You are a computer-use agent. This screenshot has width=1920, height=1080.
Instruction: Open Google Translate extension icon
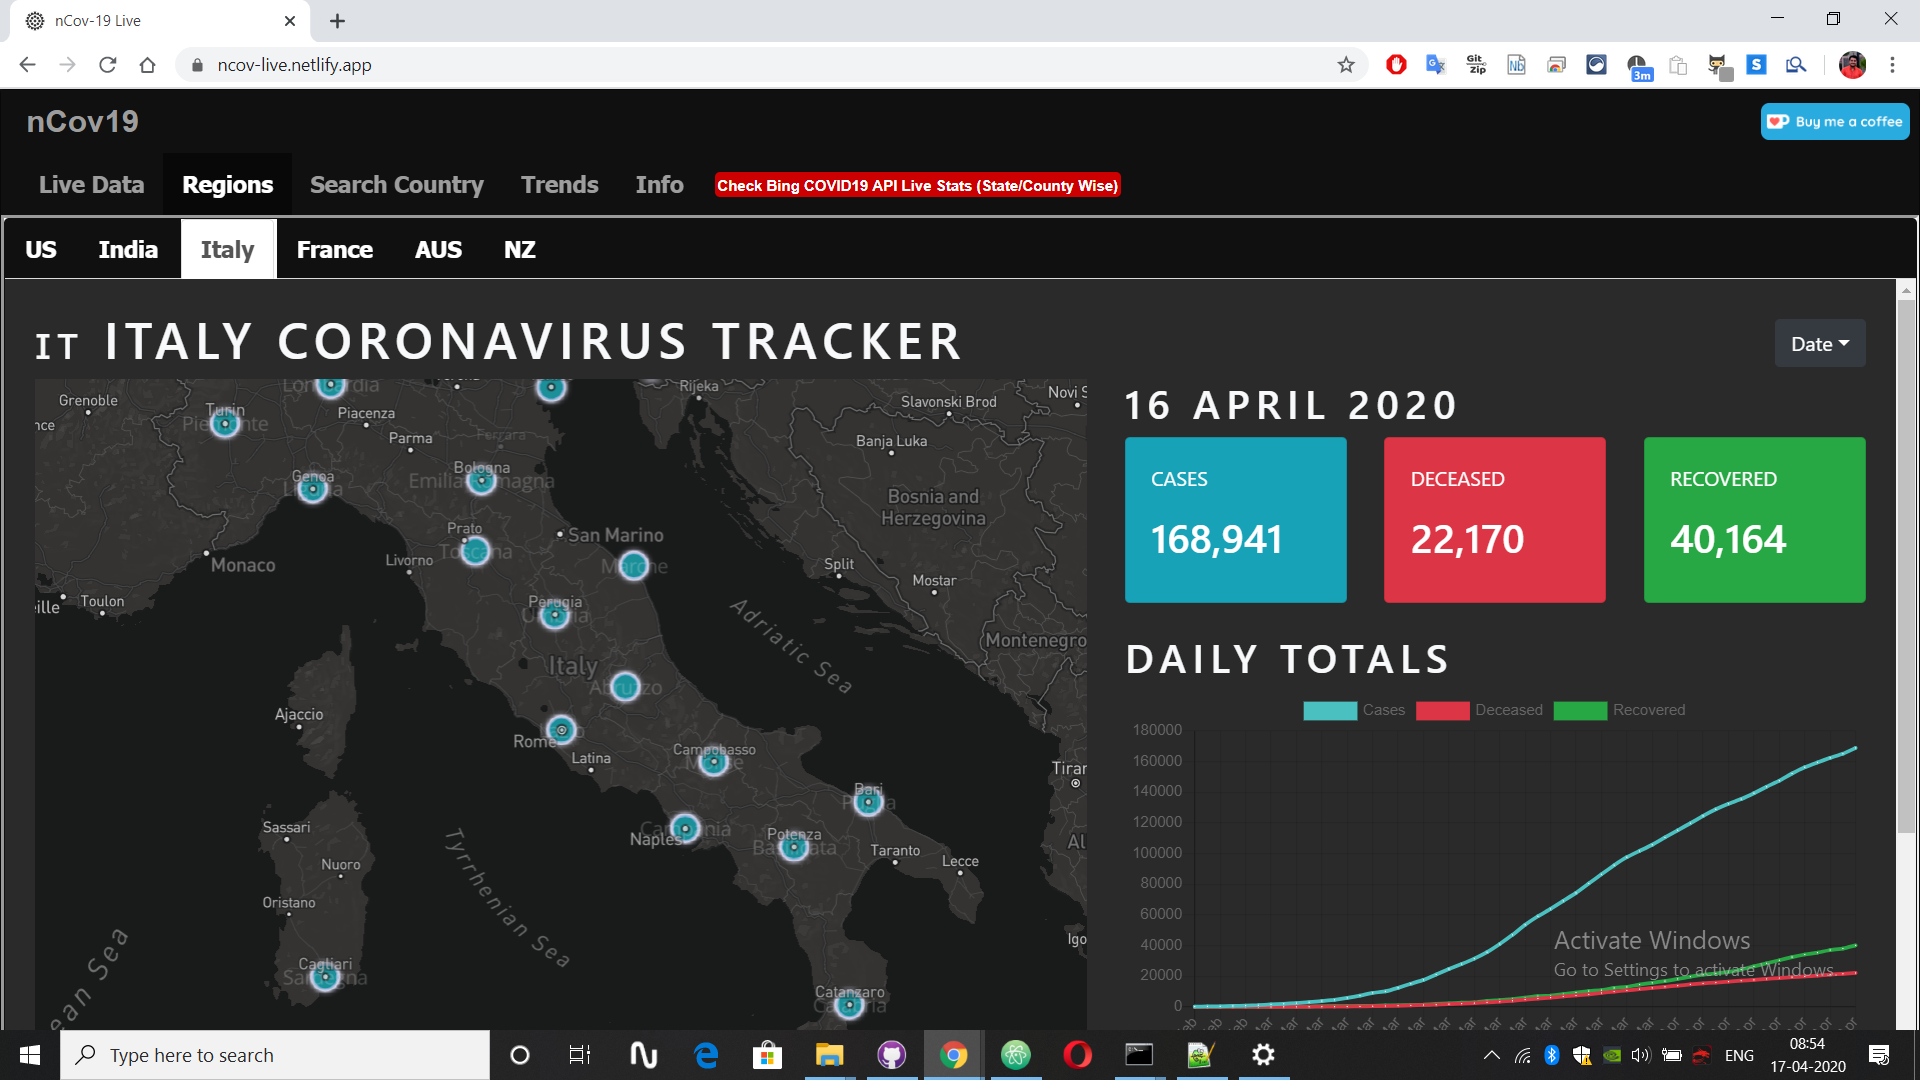pos(1436,65)
